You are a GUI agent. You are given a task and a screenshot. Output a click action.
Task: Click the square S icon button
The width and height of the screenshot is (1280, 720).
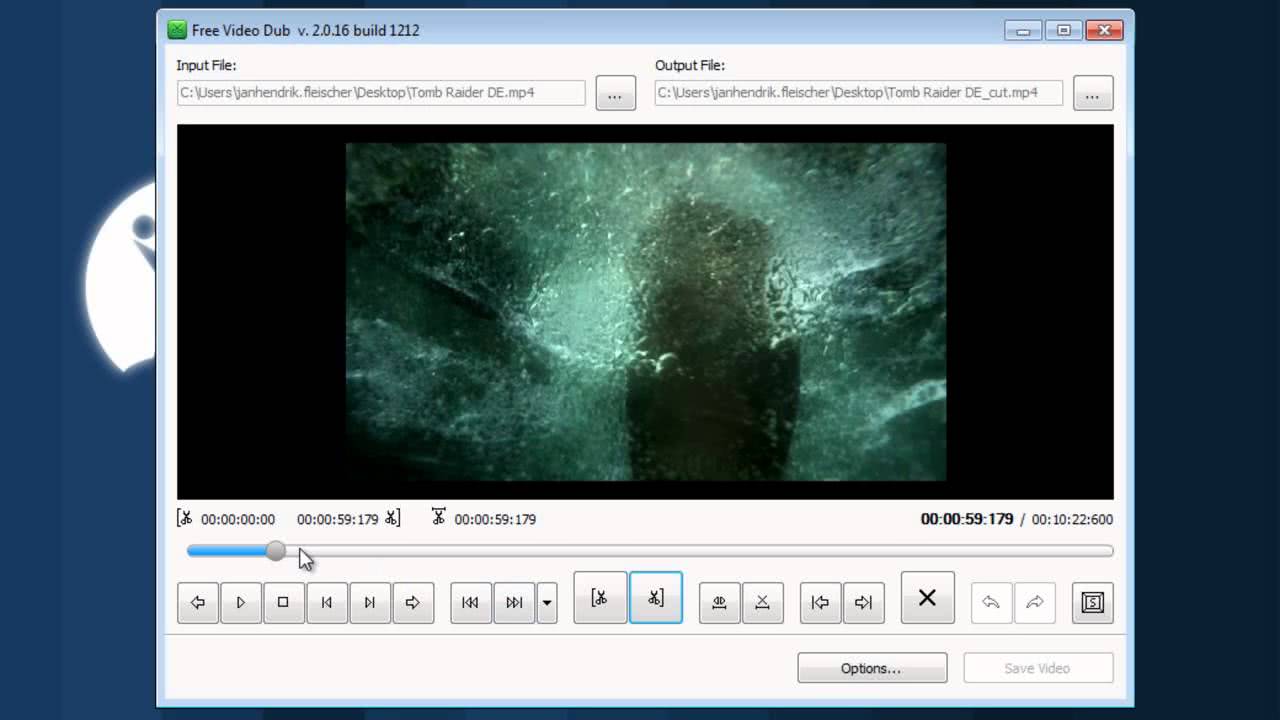pyautogui.click(x=1092, y=602)
